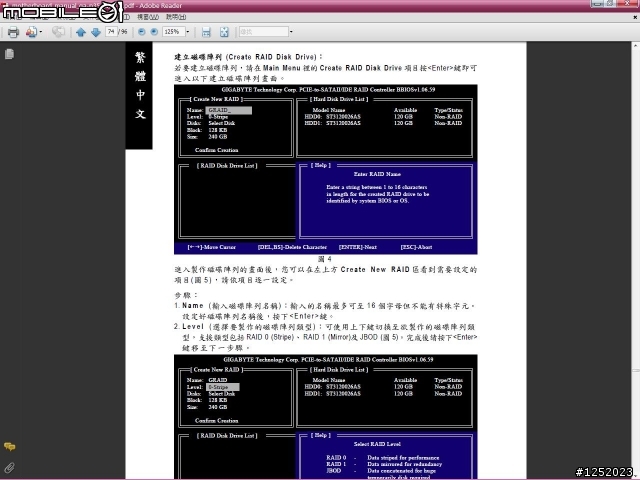
Task: Zoom out with the minus icon
Action: [x=142, y=31]
